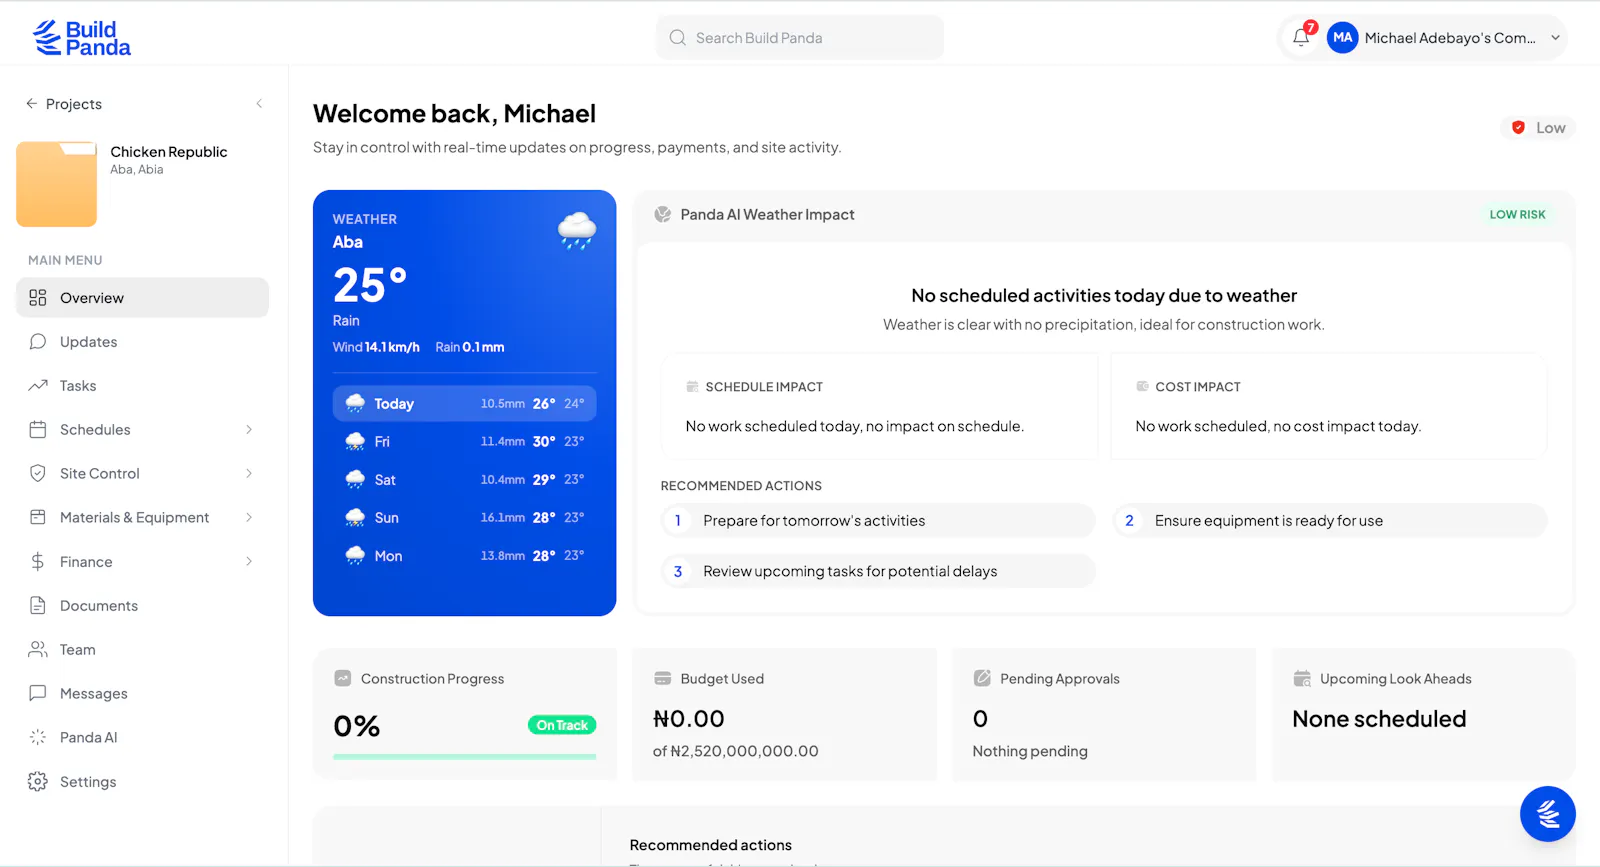Click 'Prepare for tomorrow's activities' action

click(878, 521)
